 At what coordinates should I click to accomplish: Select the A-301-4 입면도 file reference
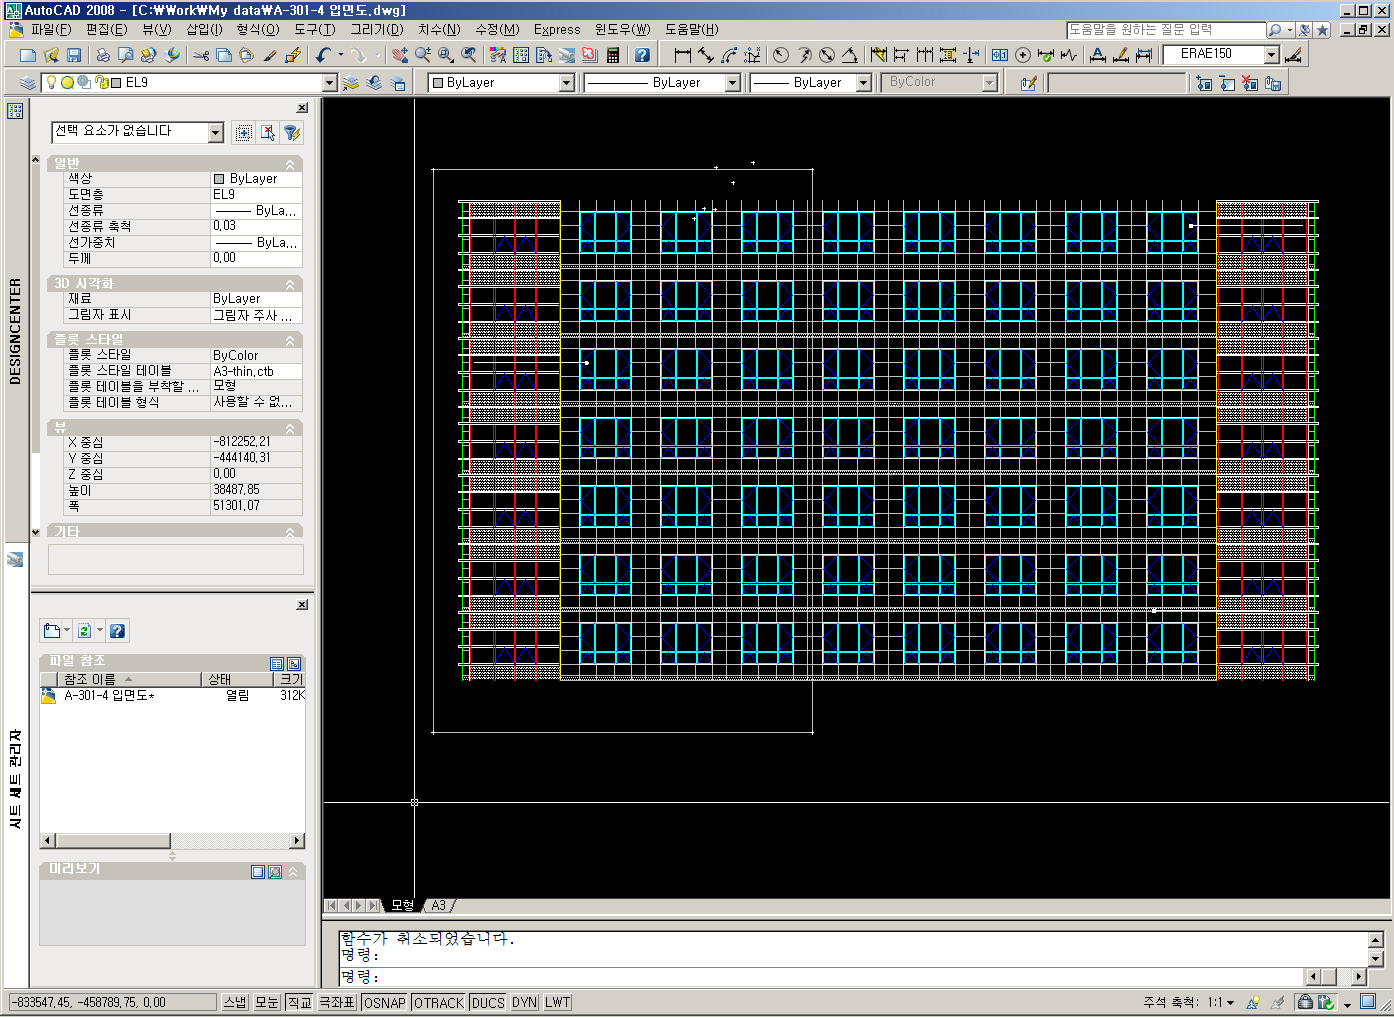tap(108, 696)
